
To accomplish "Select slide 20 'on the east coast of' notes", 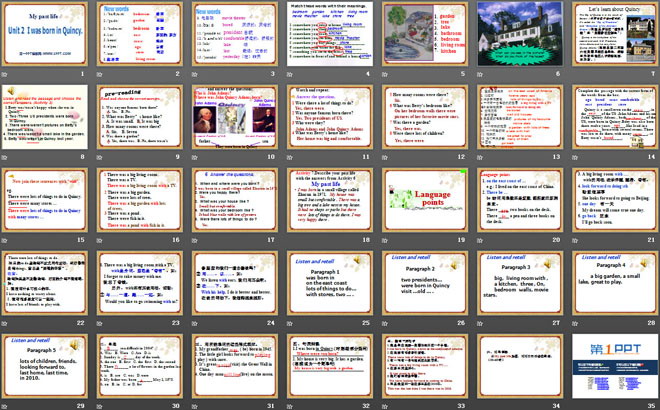I will tap(520, 200).
